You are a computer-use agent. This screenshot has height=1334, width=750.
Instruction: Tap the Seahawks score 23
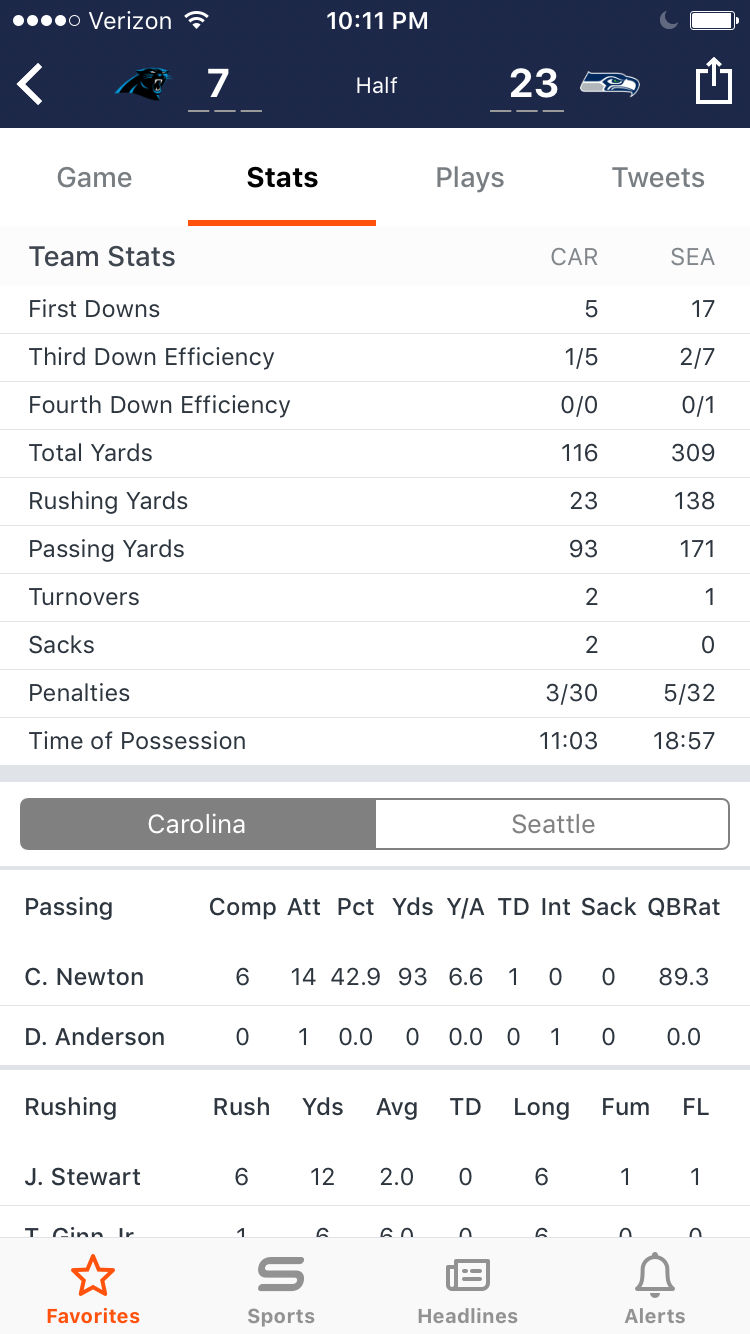(533, 84)
